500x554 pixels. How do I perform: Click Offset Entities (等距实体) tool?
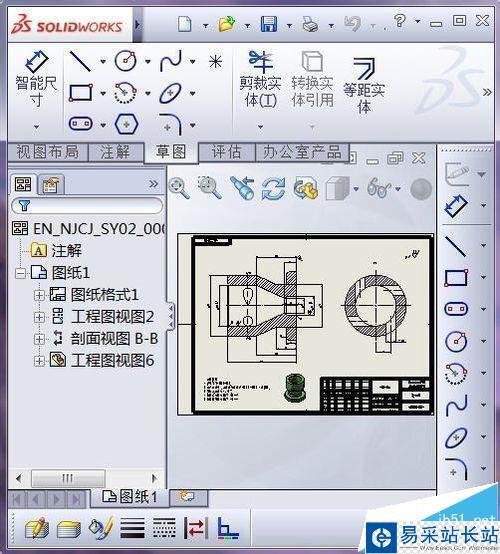[364, 86]
